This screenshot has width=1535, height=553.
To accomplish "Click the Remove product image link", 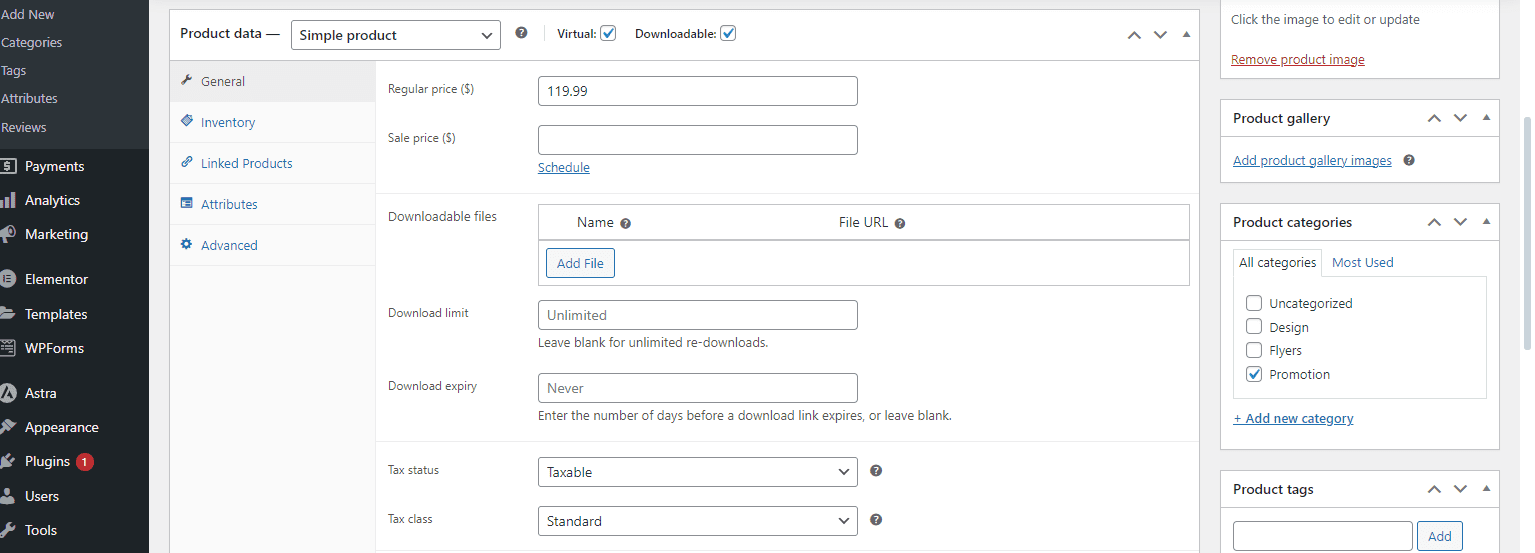I will [1297, 59].
